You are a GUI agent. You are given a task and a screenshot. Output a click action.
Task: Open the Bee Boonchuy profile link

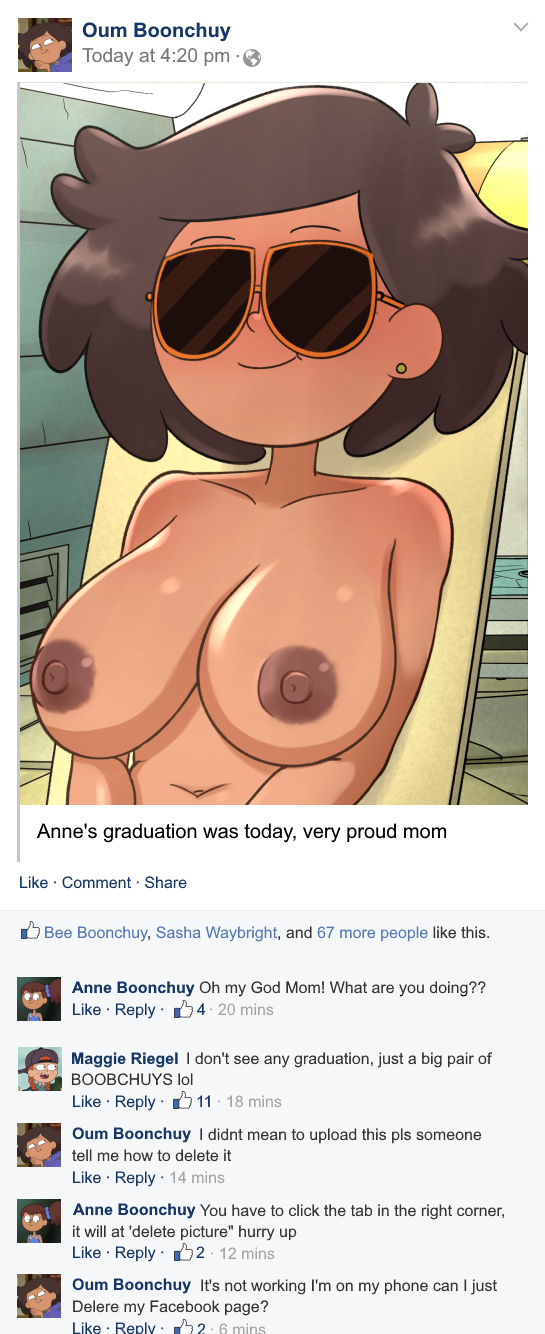coord(96,932)
